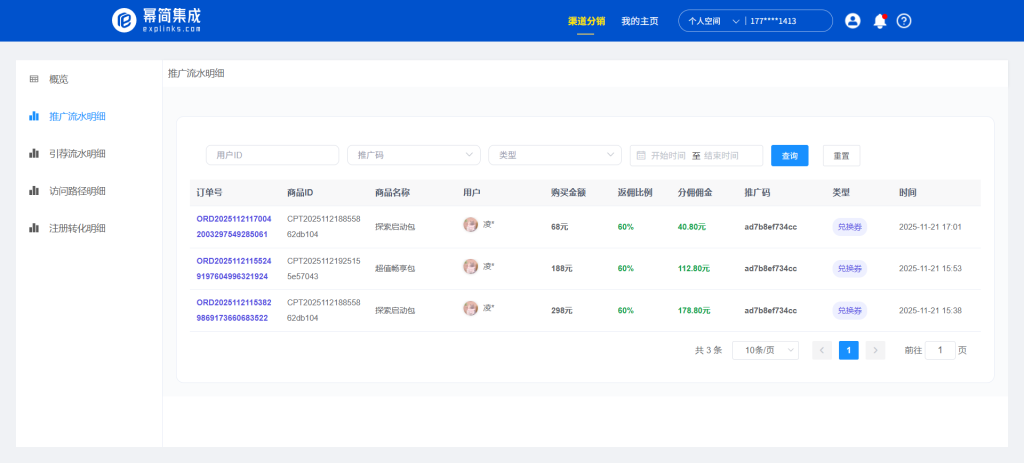The width and height of the screenshot is (1024, 463).
Task: Expand the 类型 dropdown filter
Action: [x=554, y=155]
